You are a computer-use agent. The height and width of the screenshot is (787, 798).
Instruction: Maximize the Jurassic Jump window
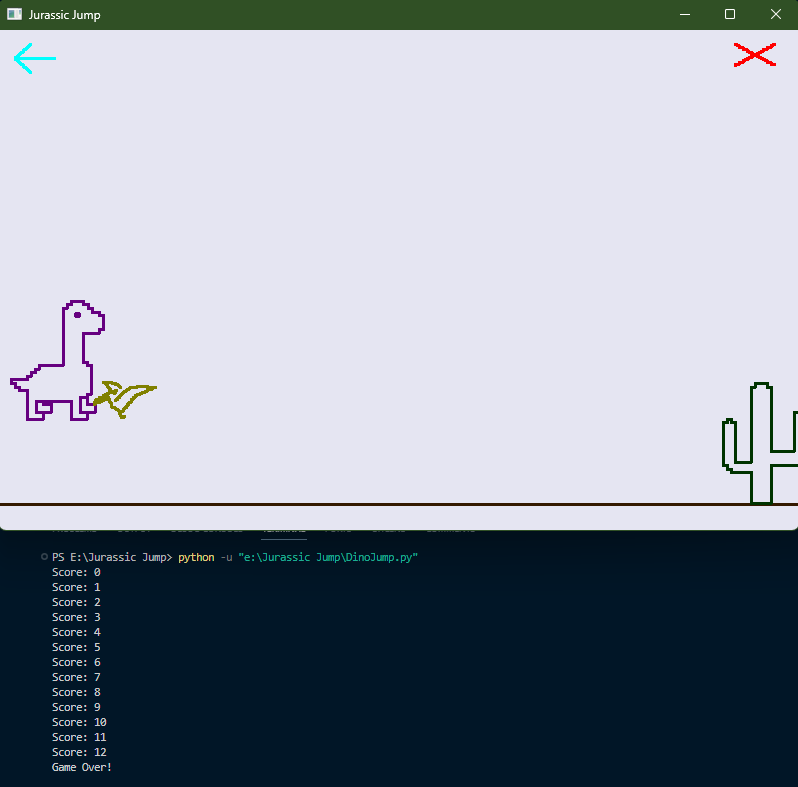click(730, 14)
